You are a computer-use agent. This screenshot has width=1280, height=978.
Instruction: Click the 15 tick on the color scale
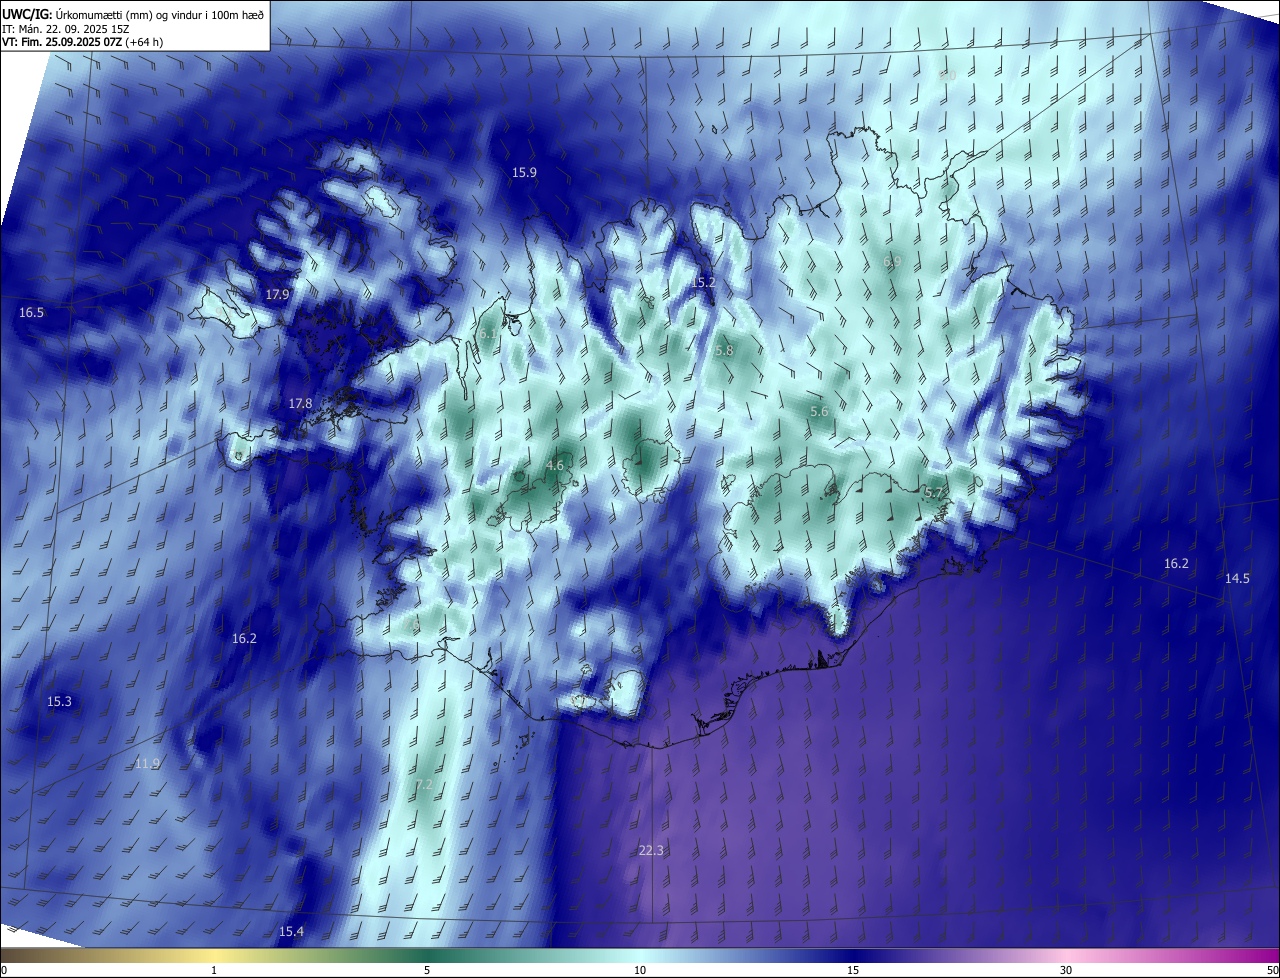(853, 970)
